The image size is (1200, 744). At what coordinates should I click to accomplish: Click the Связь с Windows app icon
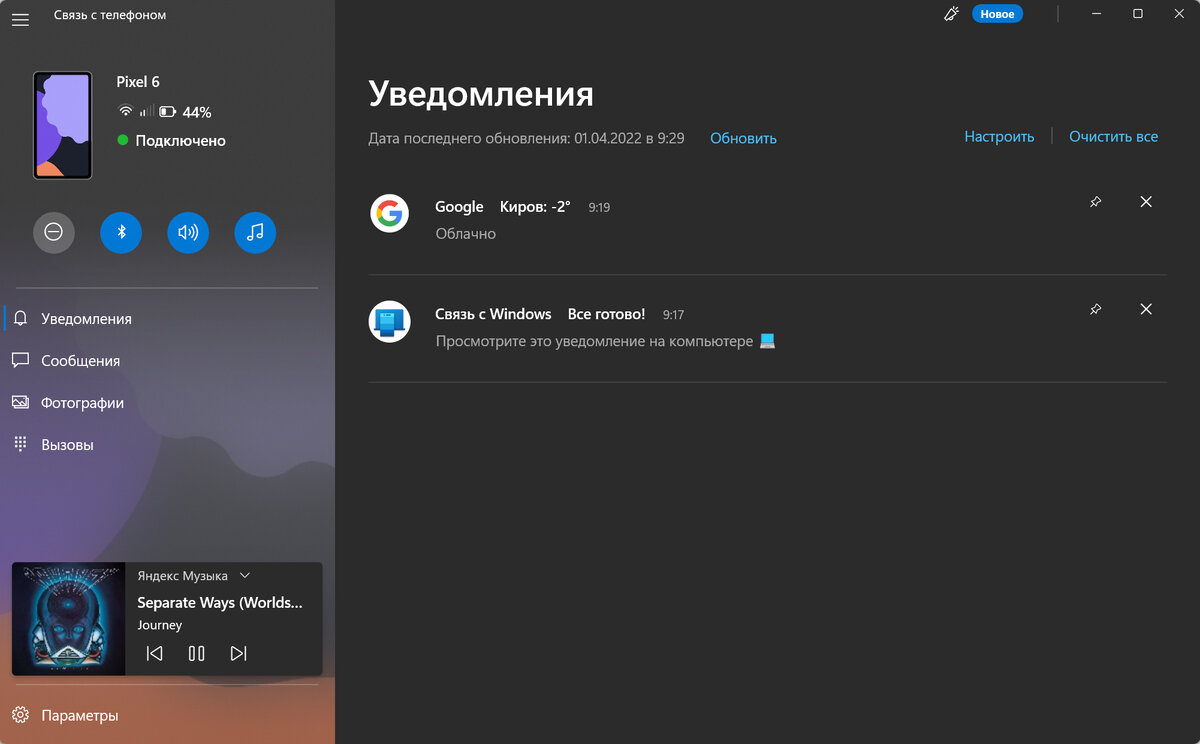(x=389, y=321)
